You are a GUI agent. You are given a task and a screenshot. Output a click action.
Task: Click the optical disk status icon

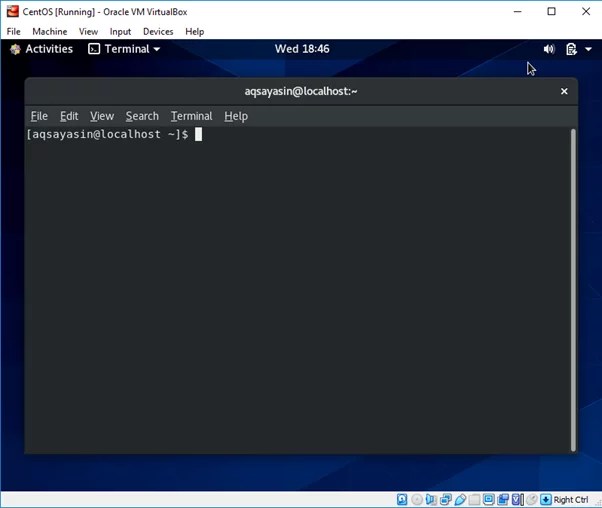pyautogui.click(x=417, y=499)
